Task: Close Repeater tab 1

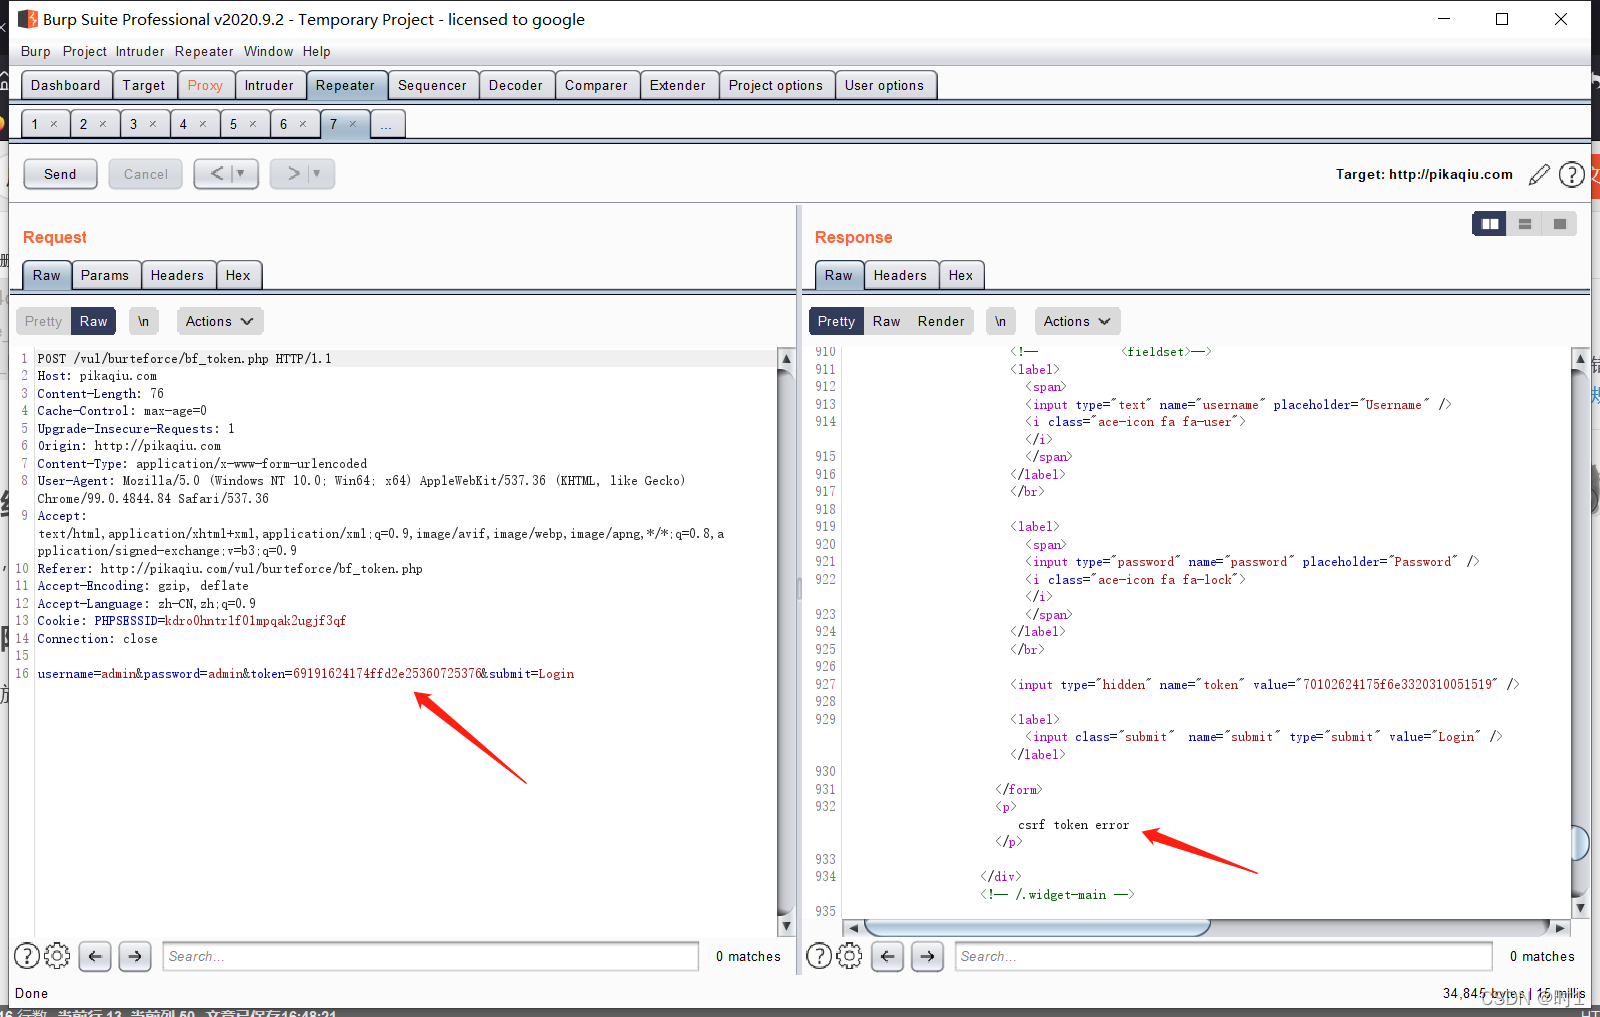Action: (x=54, y=124)
